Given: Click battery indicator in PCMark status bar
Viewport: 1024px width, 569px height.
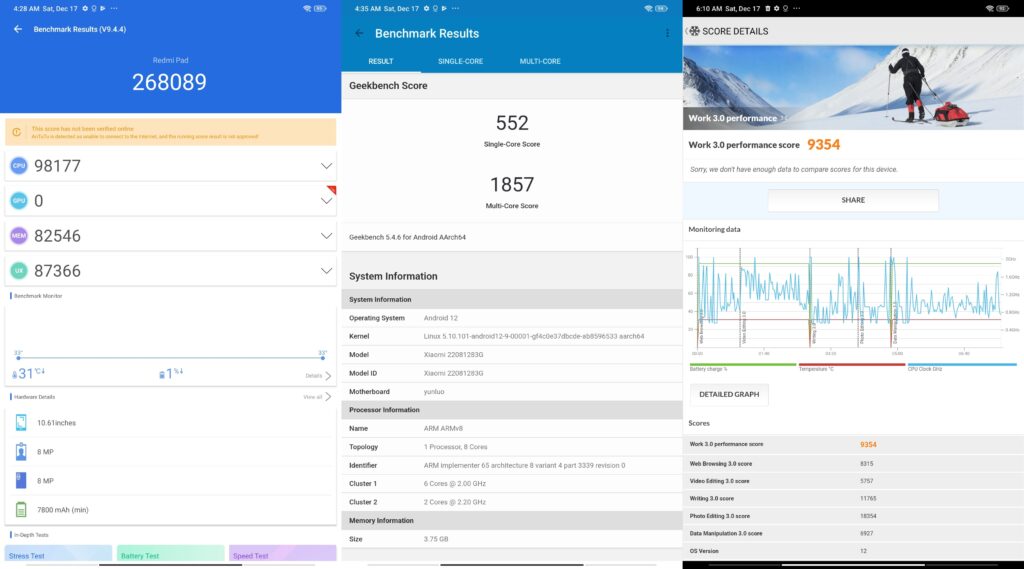Looking at the screenshot, I should click(1002, 8).
